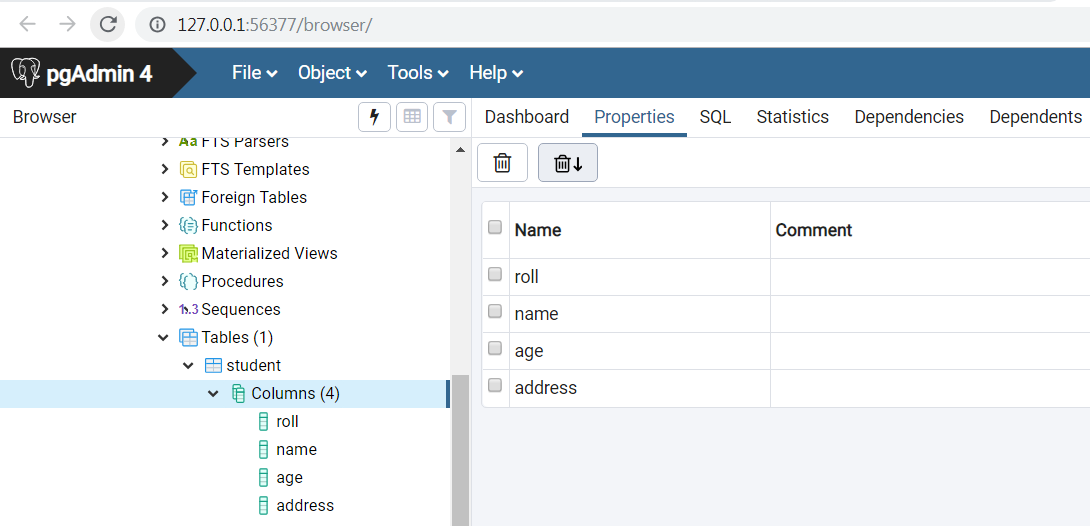Viewport: 1090px width, 526px height.
Task: Click the address column icon in tree
Action: tap(263, 505)
